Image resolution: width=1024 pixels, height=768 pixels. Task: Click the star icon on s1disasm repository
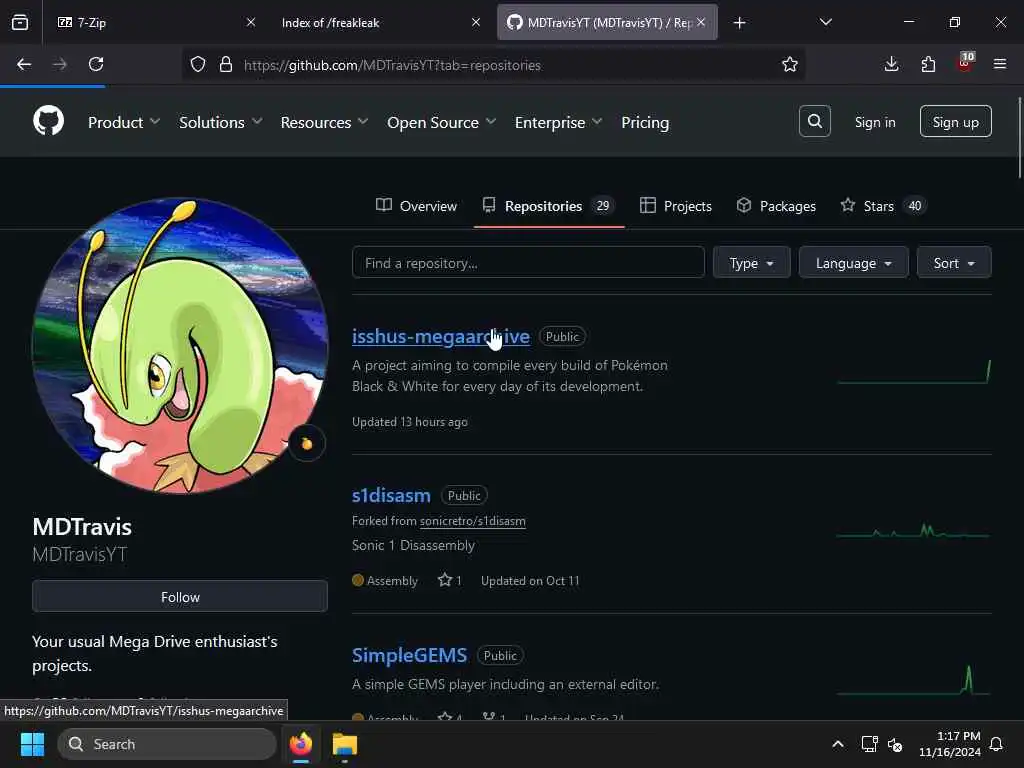point(445,580)
